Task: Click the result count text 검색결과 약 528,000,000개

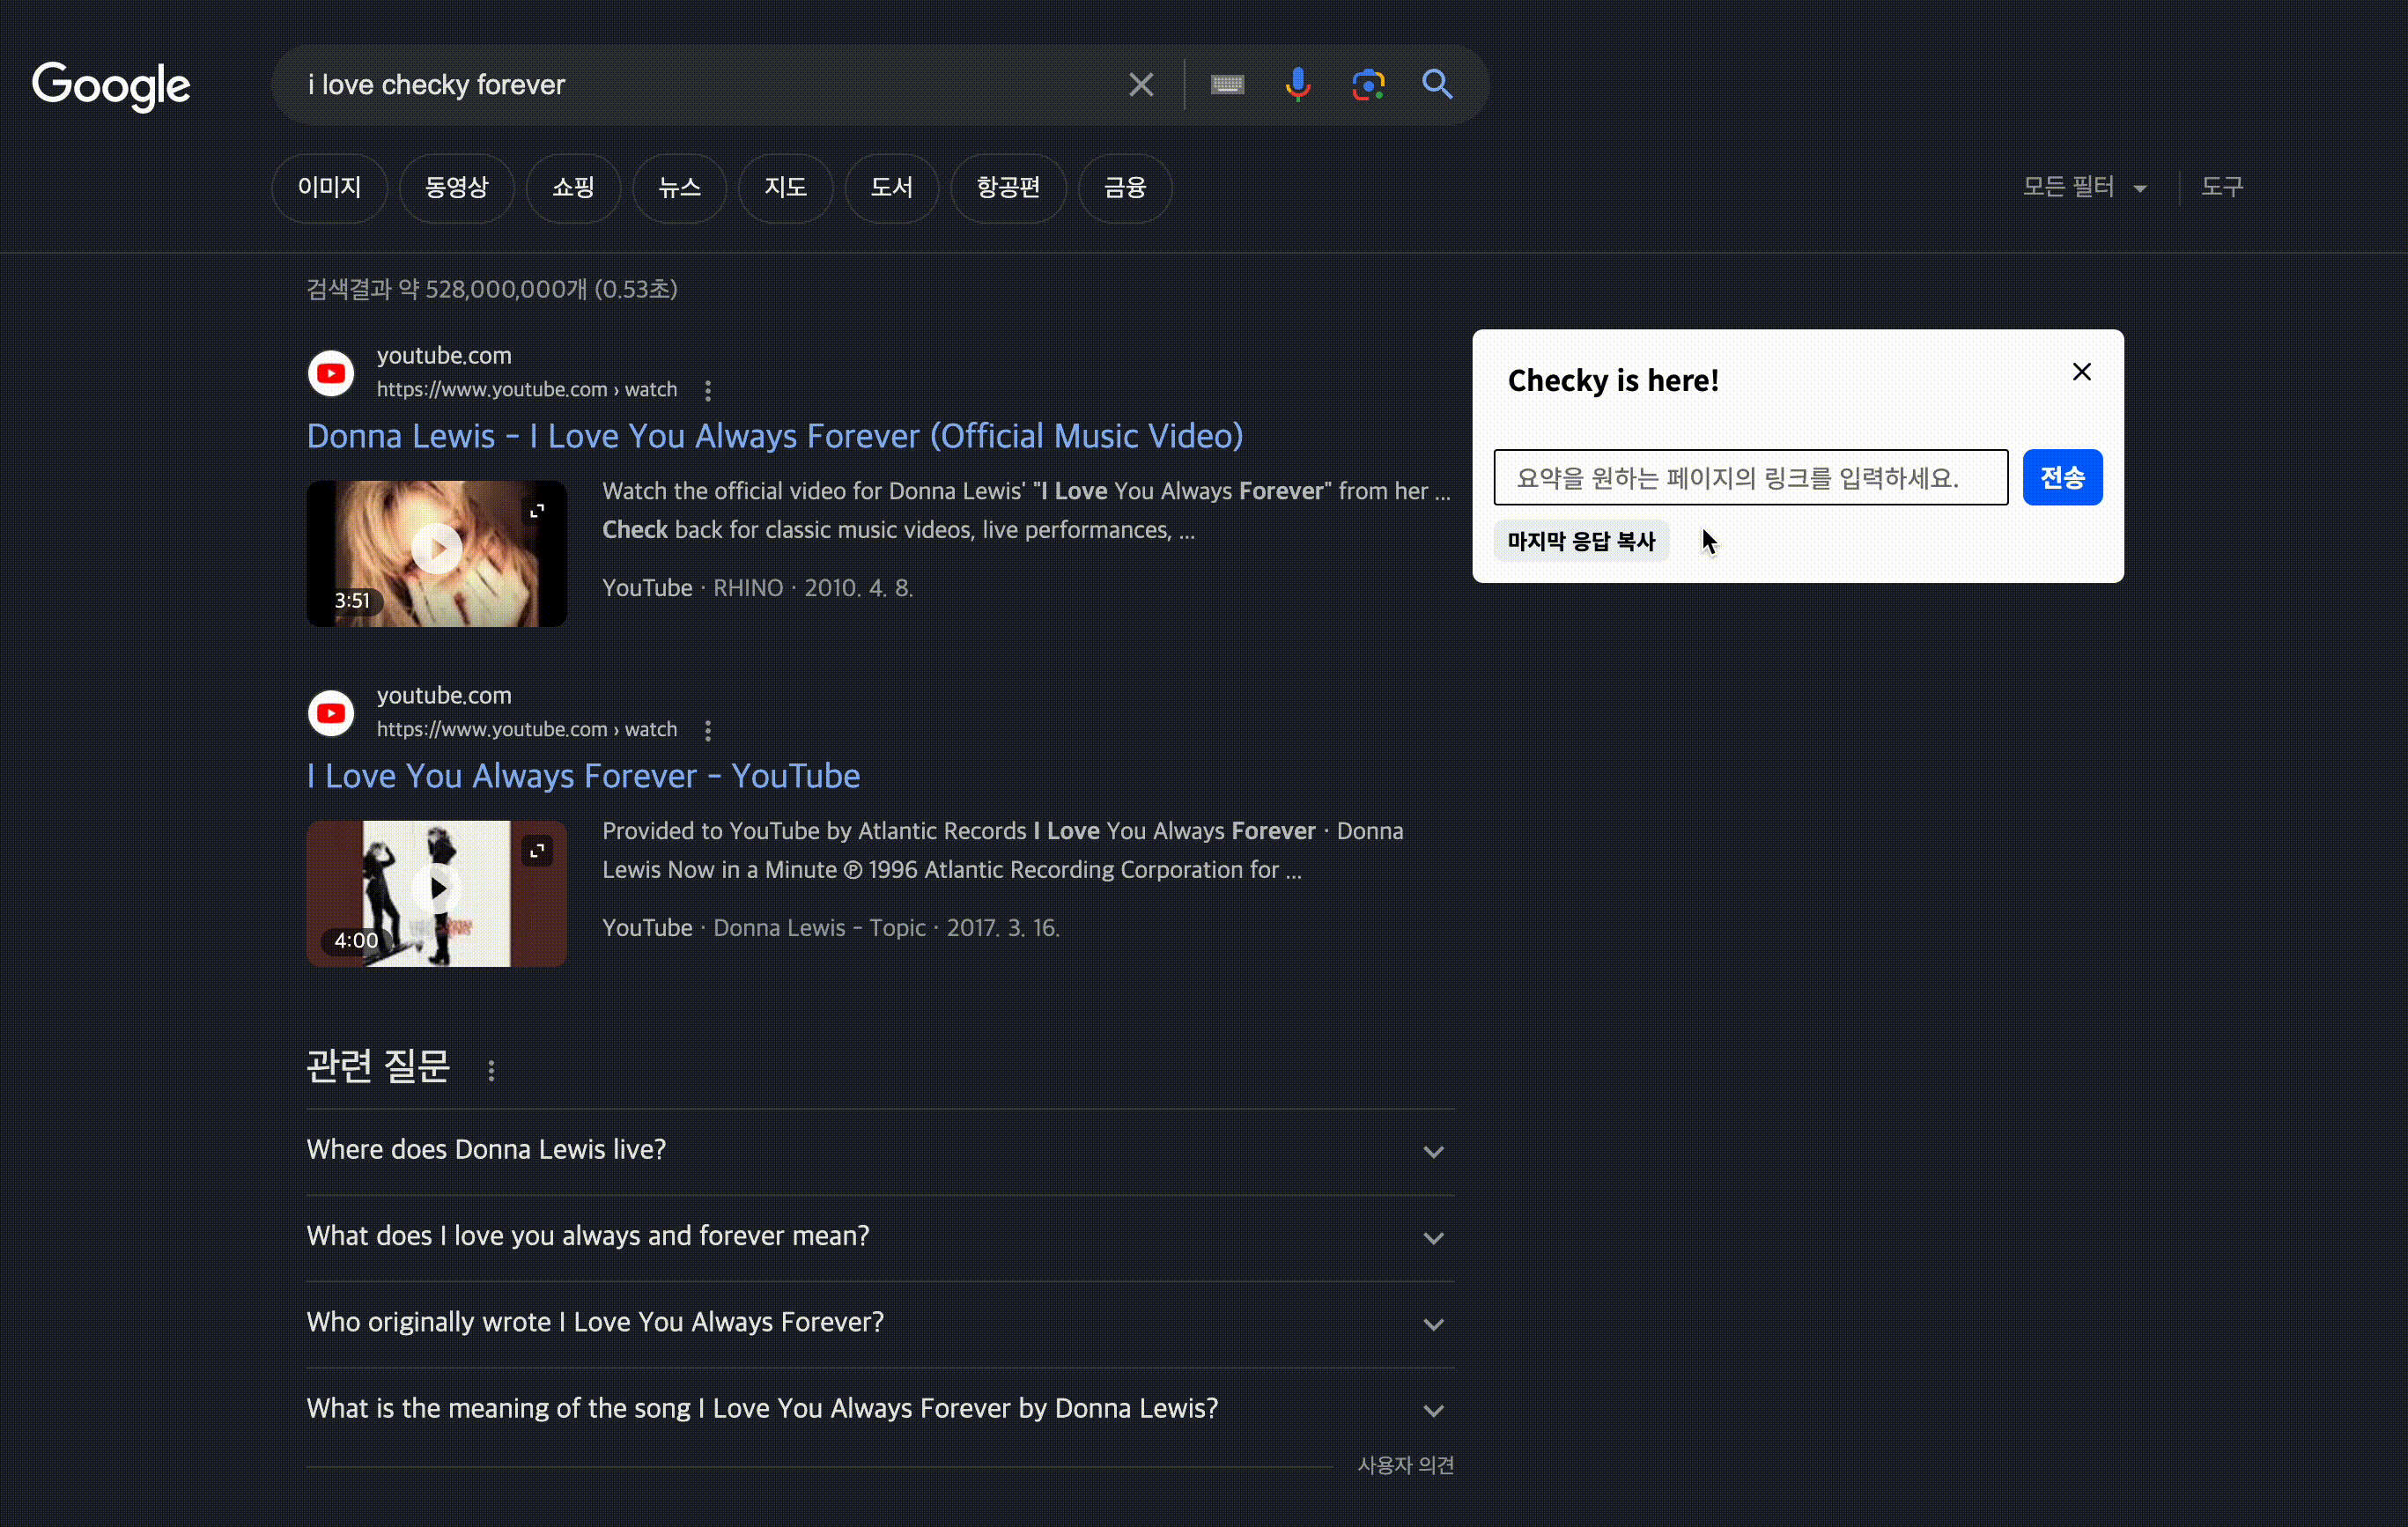Action: point(491,290)
